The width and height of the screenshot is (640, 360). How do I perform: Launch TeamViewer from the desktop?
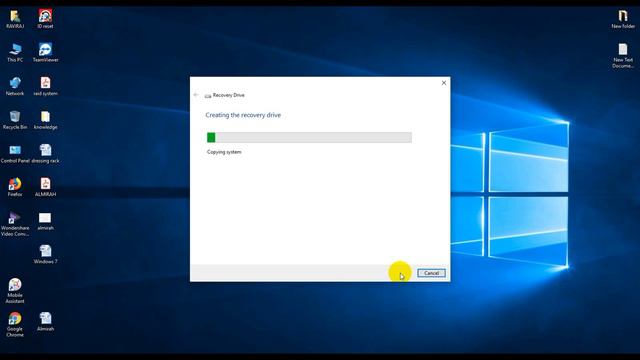(45, 53)
